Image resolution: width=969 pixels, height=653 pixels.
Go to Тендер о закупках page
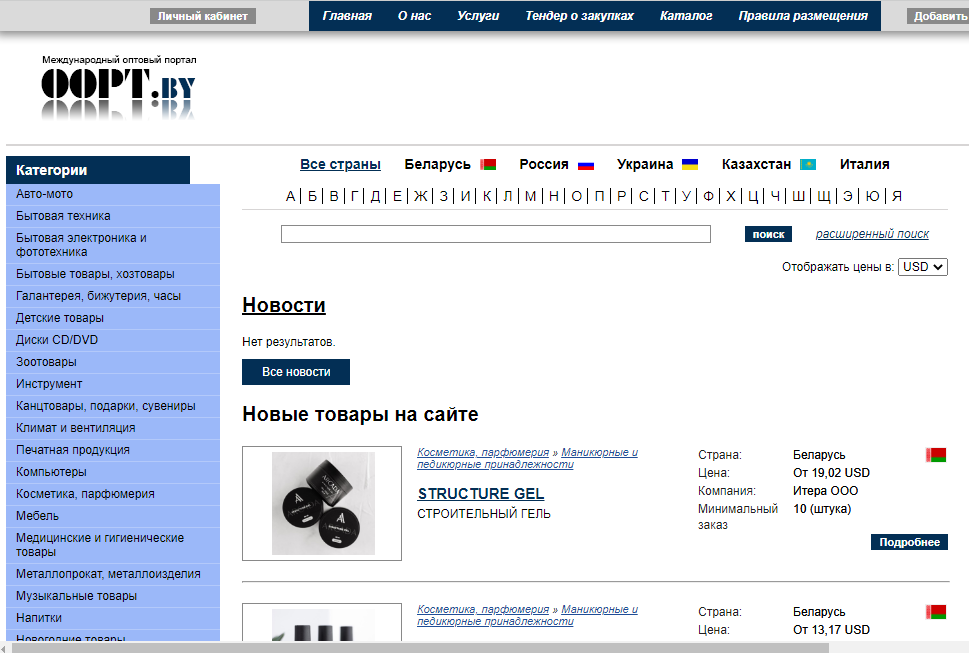tap(579, 16)
